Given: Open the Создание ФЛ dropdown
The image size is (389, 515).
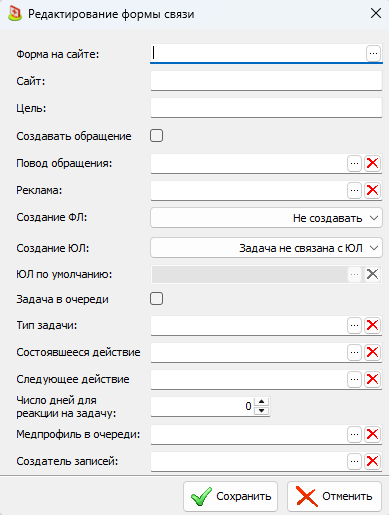Looking at the screenshot, I should 266,218.
